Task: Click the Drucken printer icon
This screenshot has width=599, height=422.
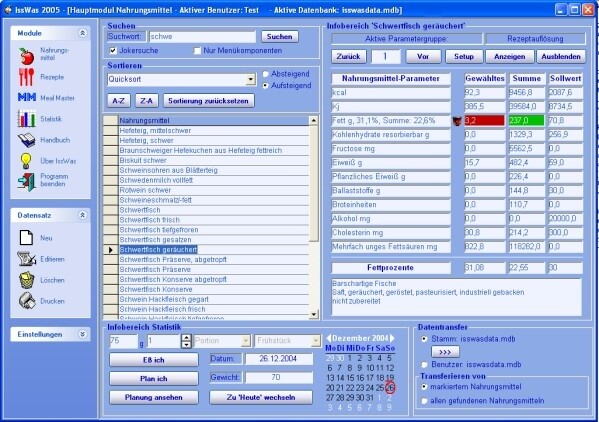Action: pos(27,301)
